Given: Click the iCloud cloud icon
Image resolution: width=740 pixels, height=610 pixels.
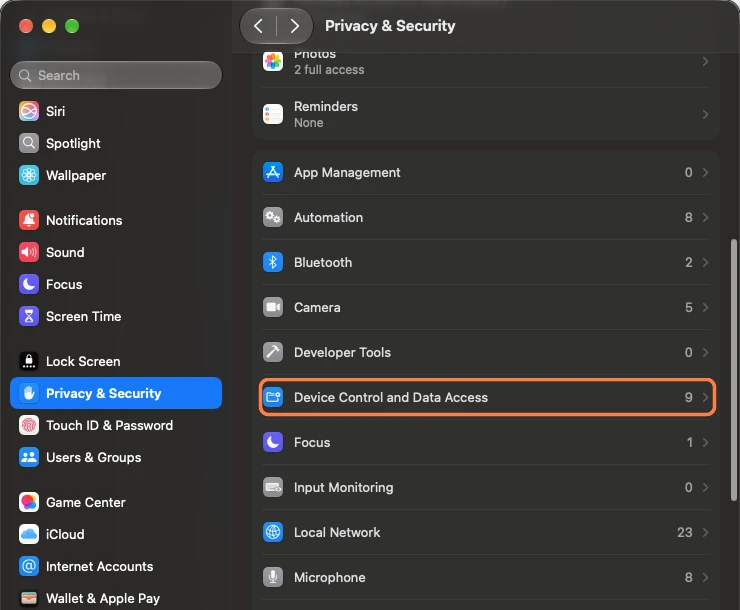Looking at the screenshot, I should pos(29,534).
